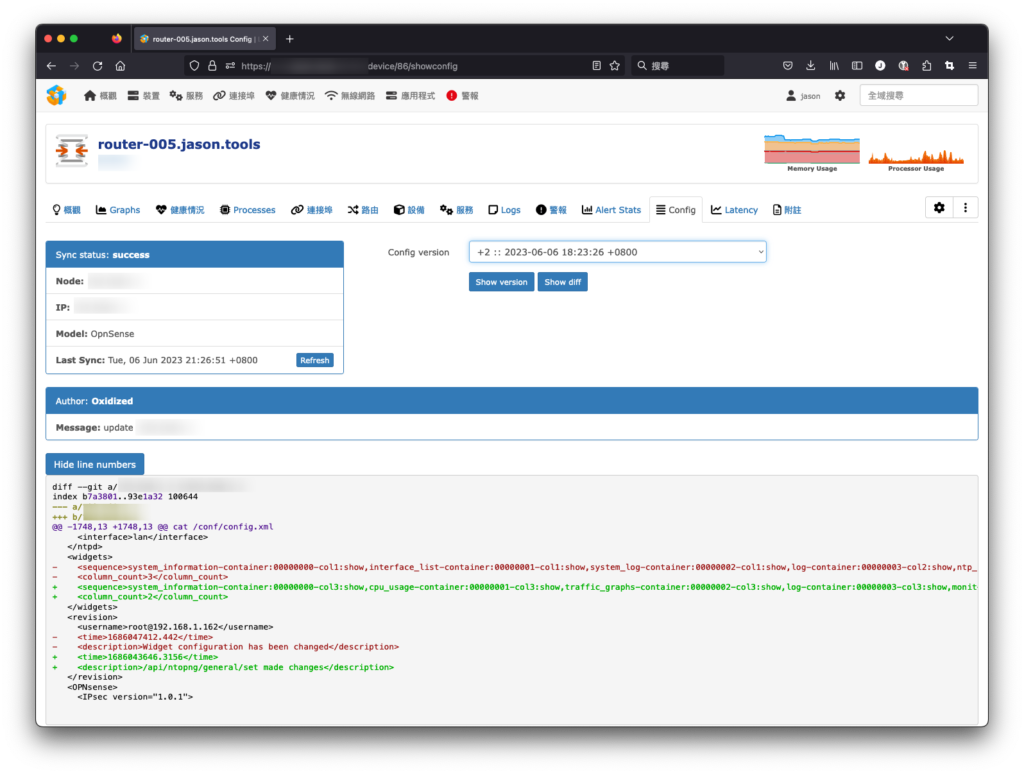
Task: Switch to the Graphs tab
Action: 118,210
